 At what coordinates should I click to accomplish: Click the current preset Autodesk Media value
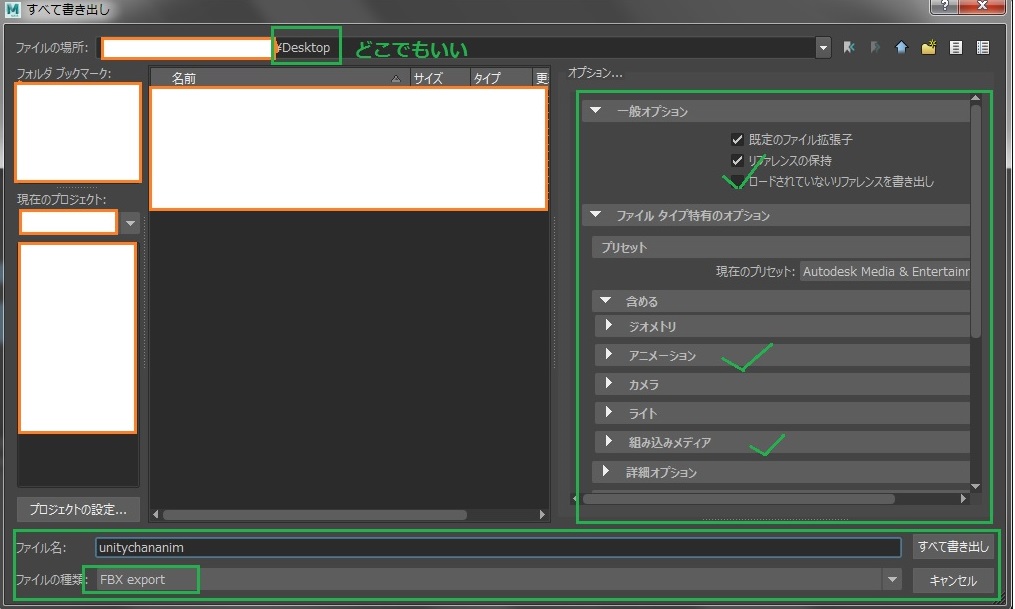[x=886, y=272]
